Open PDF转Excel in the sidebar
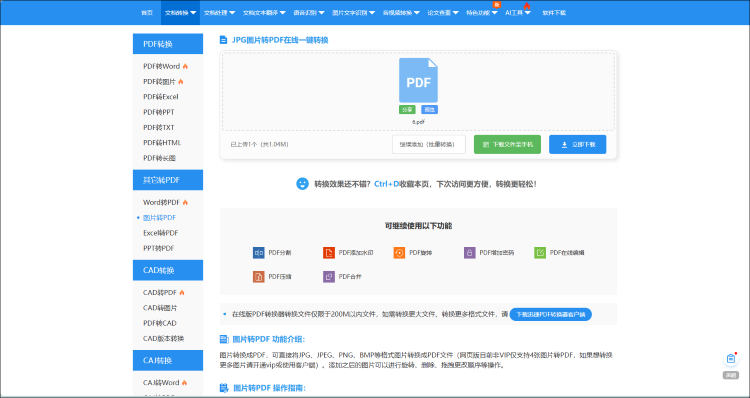Viewport: 750px width, 398px height. point(161,97)
